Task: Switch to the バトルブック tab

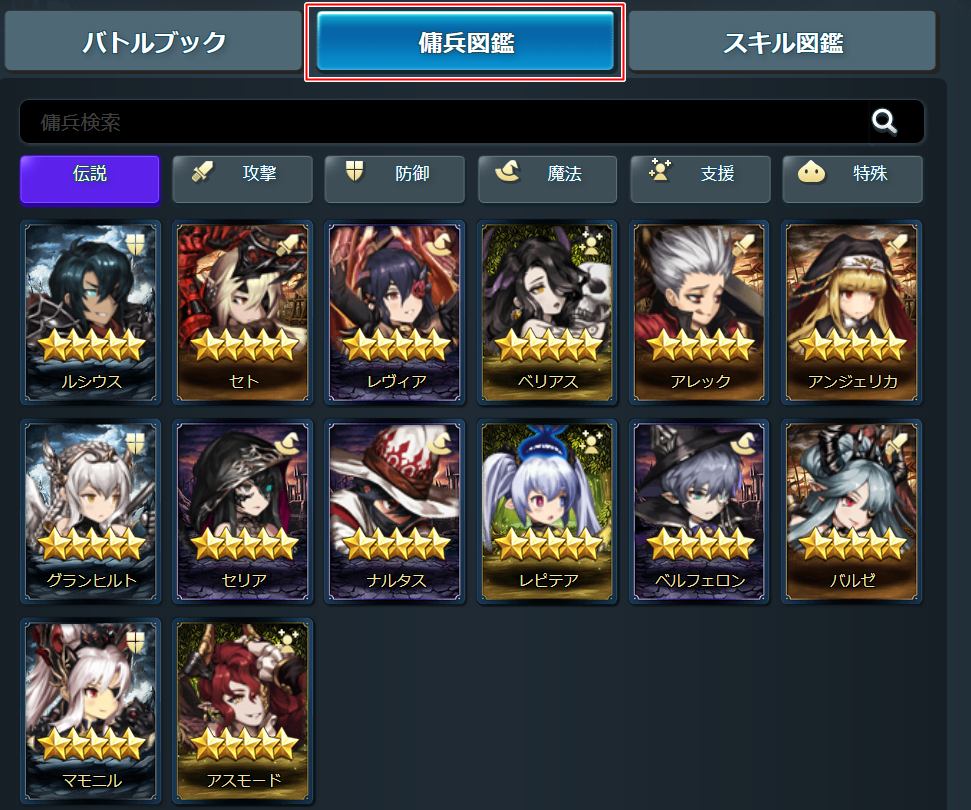Action: point(154,41)
